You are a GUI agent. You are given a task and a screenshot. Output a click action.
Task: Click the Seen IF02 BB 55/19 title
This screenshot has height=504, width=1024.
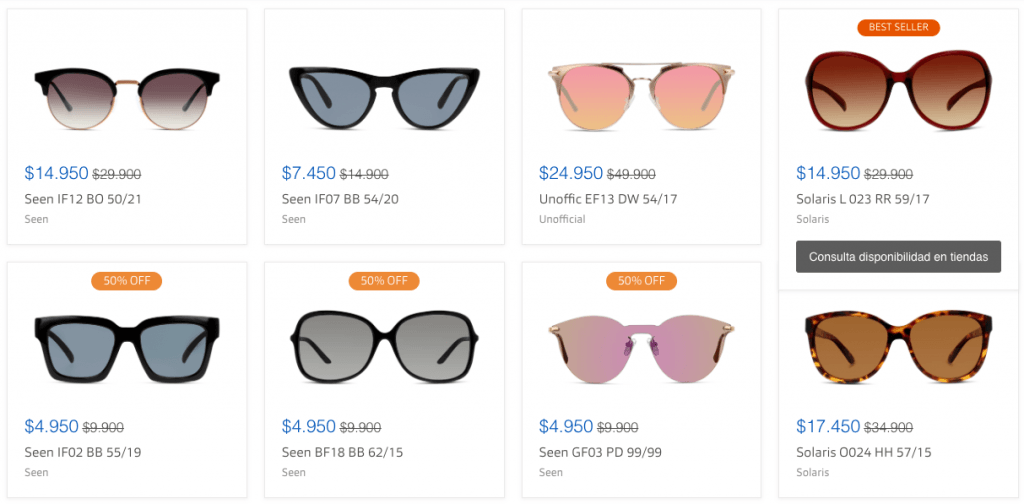click(x=83, y=452)
